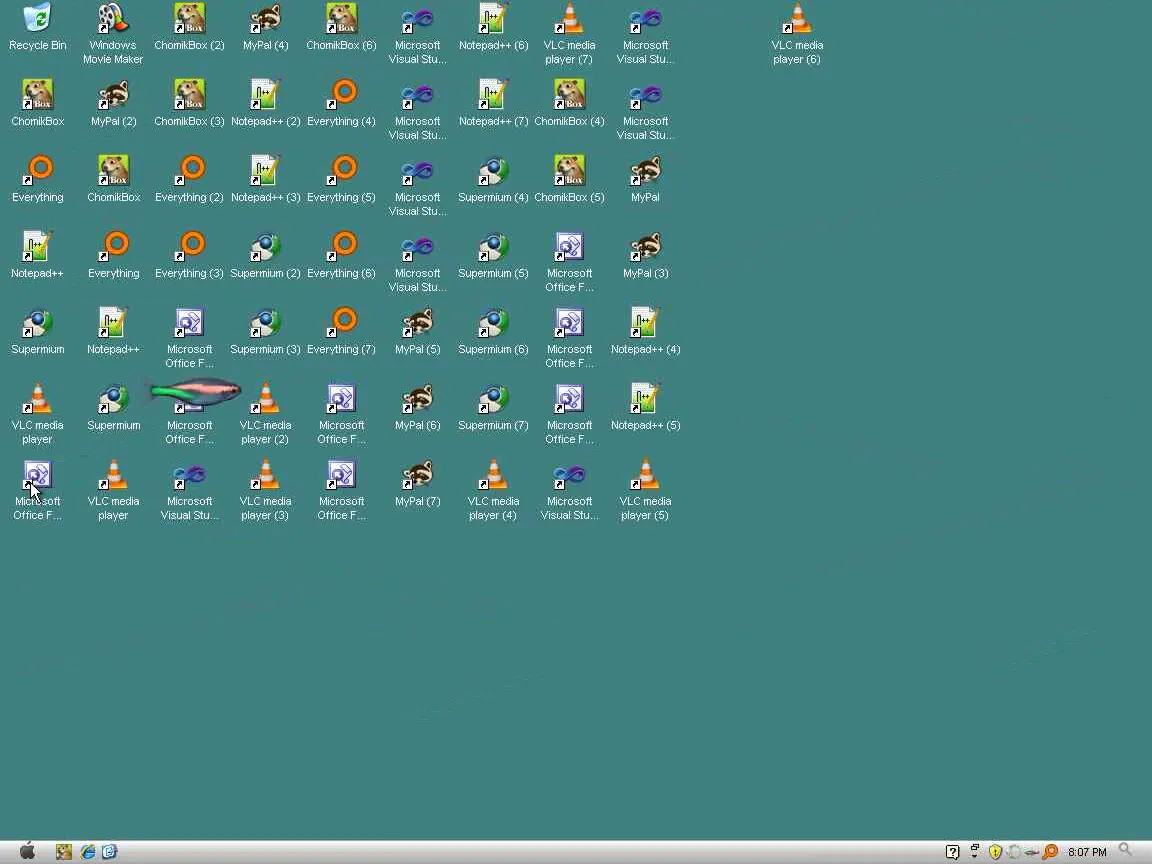The image size is (1152, 864).
Task: Select the MyPal (3) shortcut
Action: click(645, 256)
